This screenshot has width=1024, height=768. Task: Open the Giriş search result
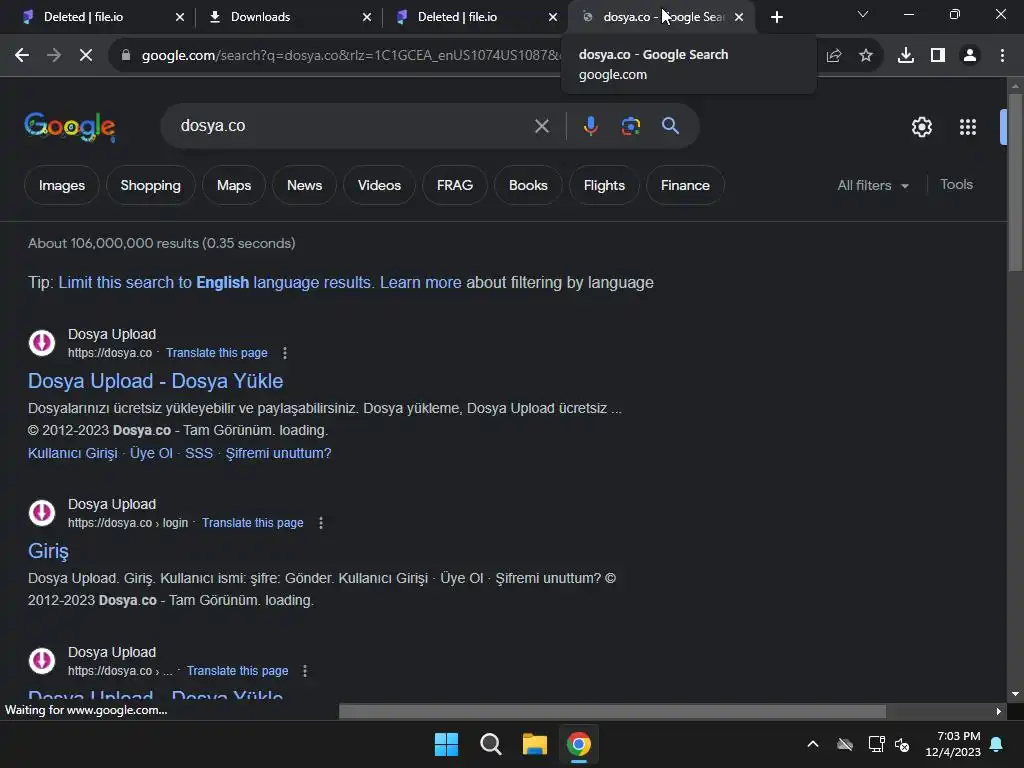pos(48,551)
